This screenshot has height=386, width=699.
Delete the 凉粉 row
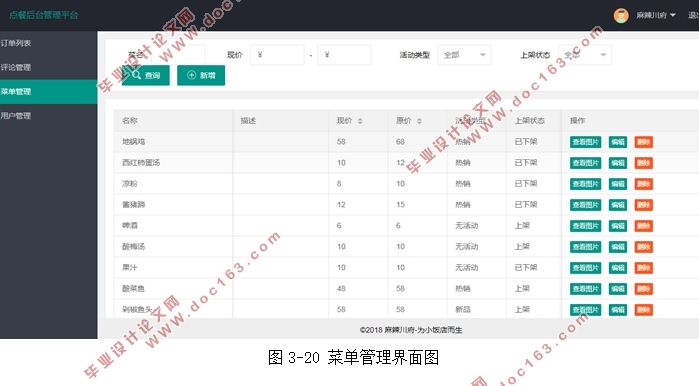coord(644,184)
